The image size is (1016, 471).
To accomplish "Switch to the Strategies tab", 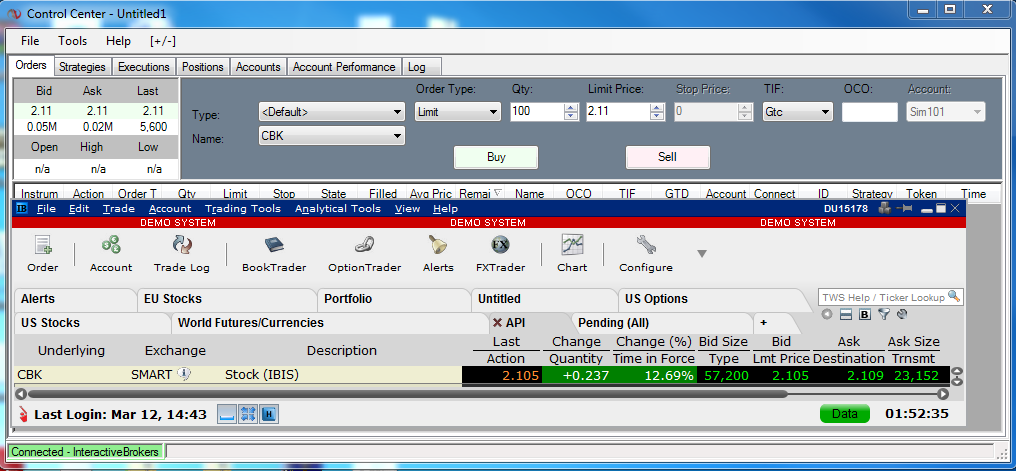I will coord(82,67).
